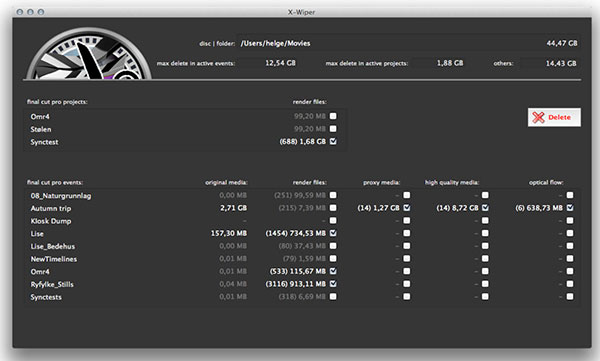This screenshot has width=600, height=361.
Task: Check optical flow for NewTimelines event
Action: pos(570,258)
